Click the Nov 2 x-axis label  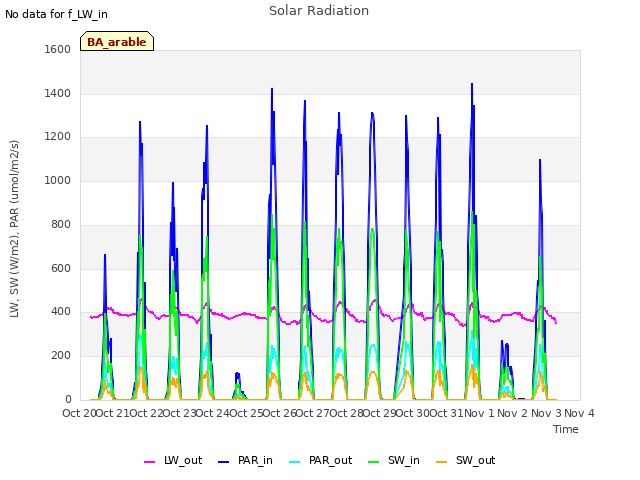click(x=513, y=413)
